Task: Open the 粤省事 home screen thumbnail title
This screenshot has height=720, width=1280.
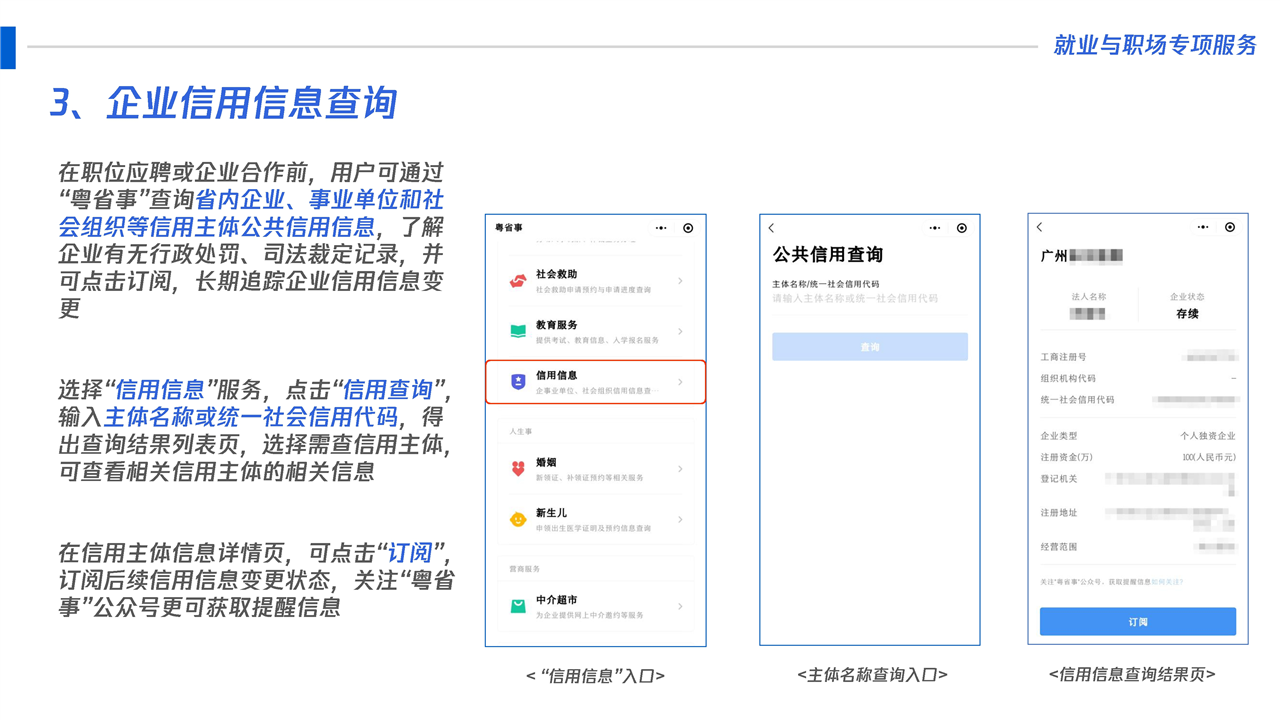Action: coord(509,228)
